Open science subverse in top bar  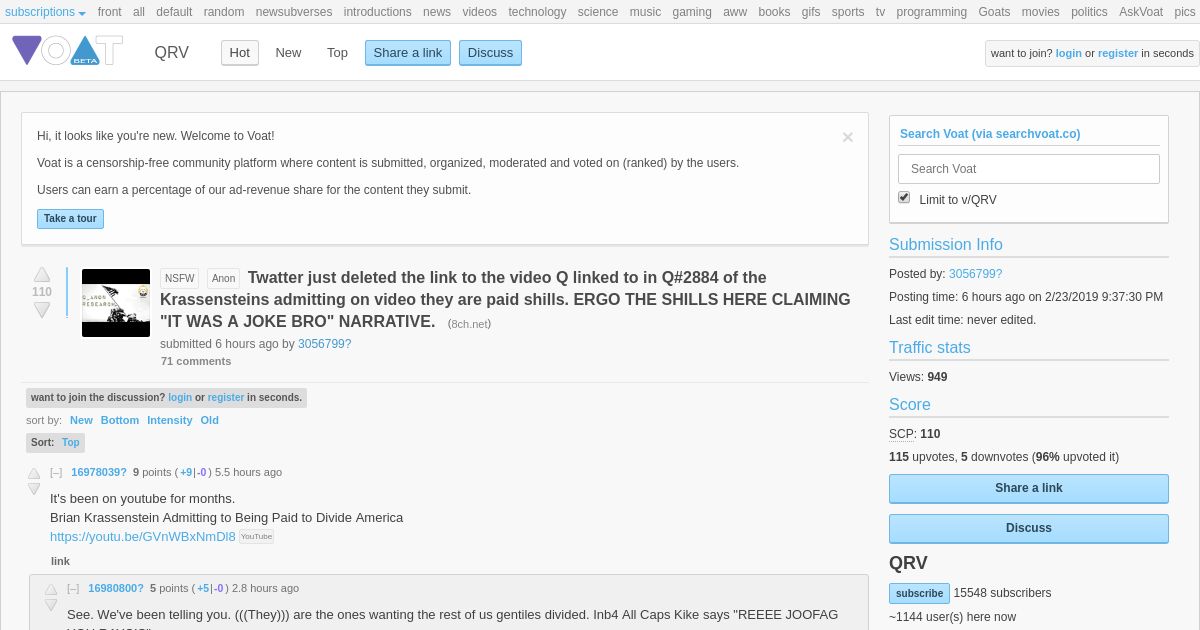click(x=598, y=12)
